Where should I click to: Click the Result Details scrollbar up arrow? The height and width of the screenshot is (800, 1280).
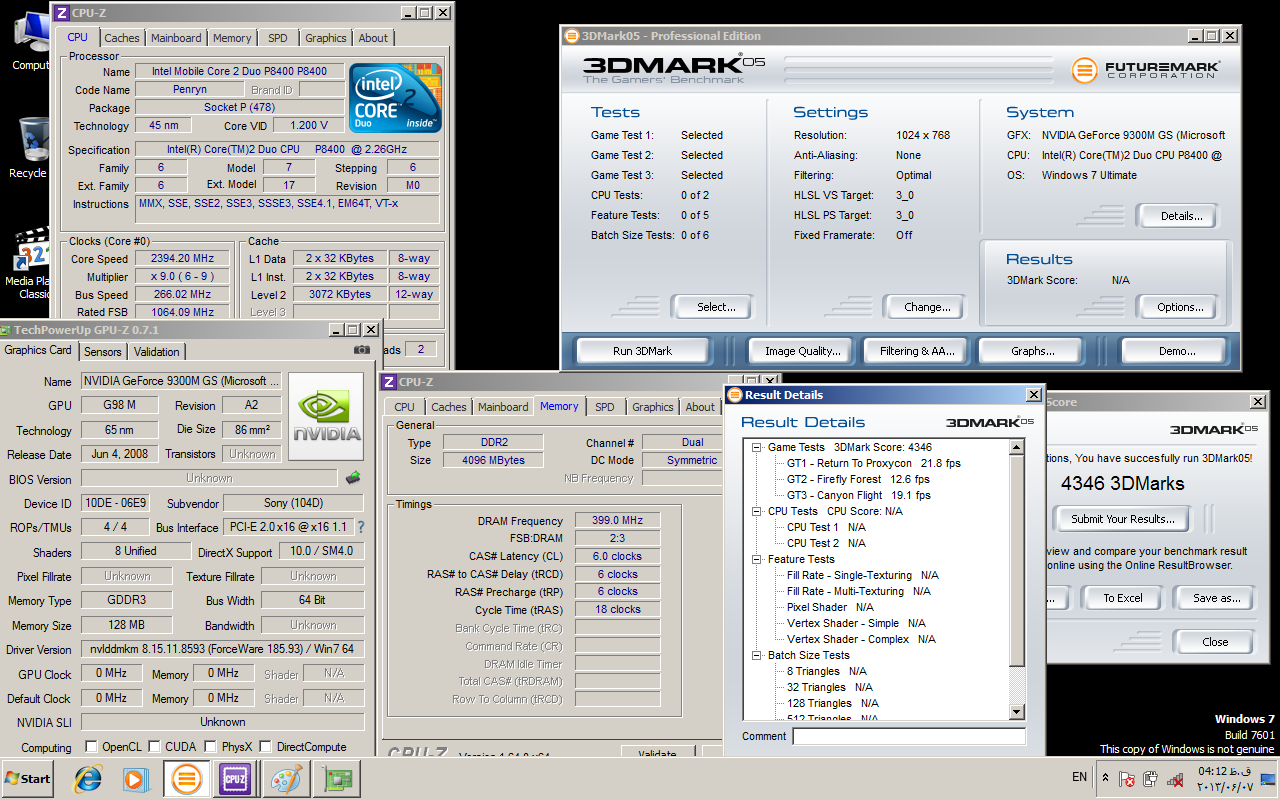point(1017,448)
